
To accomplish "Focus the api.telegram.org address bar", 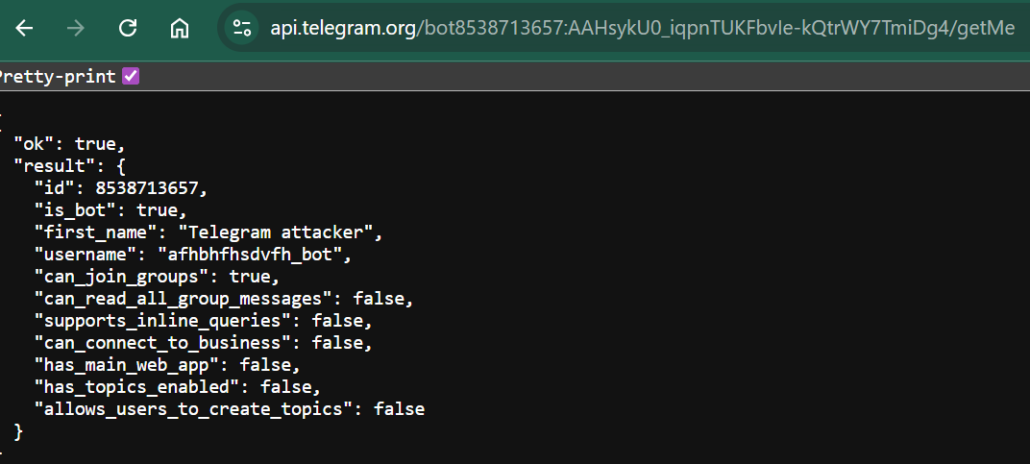I will (640, 28).
